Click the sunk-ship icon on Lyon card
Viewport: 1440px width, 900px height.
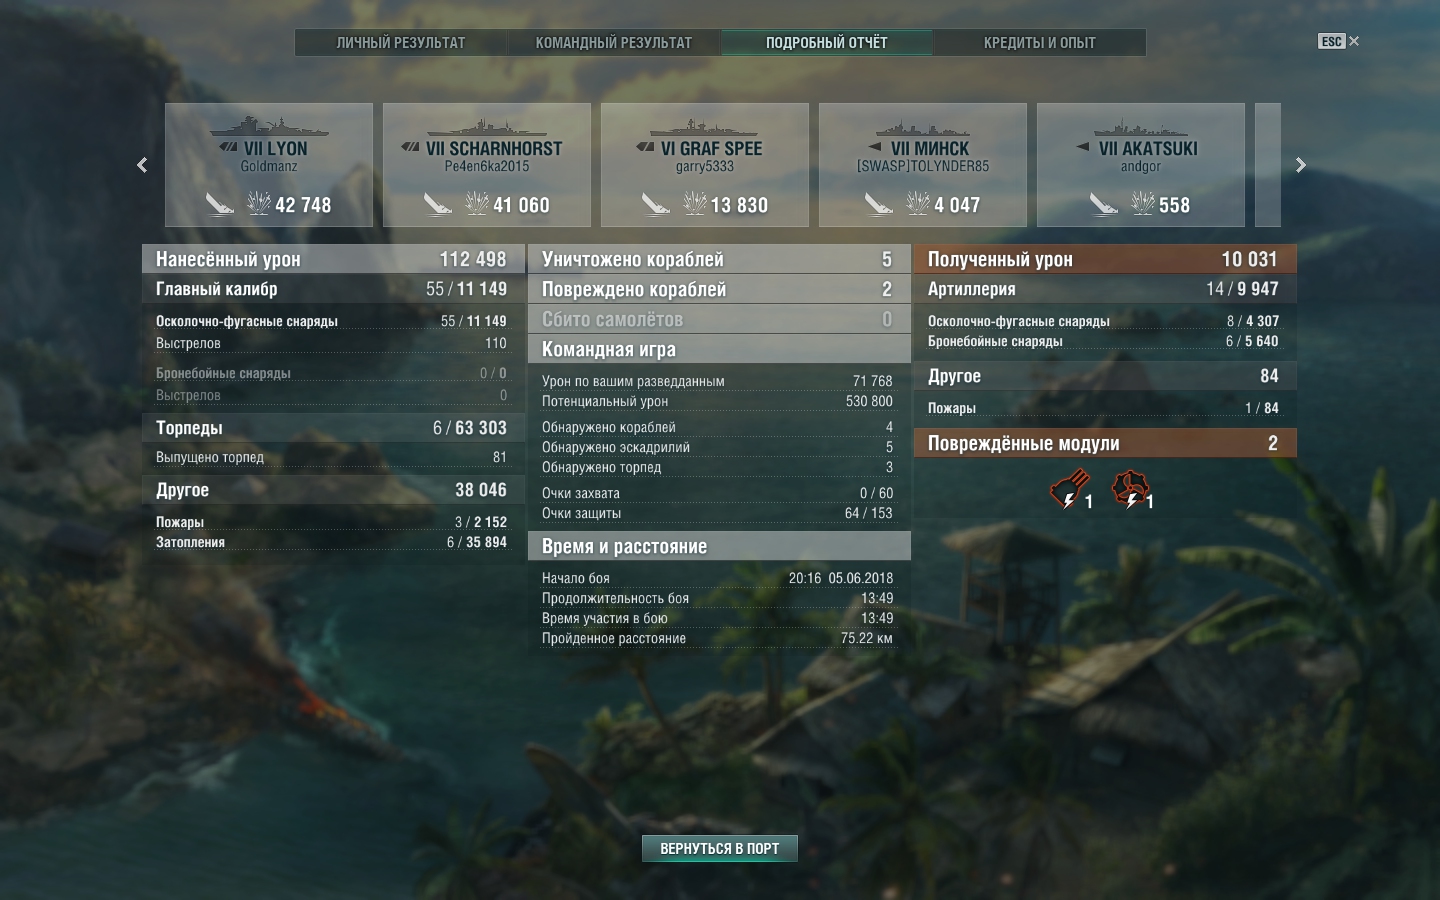[219, 204]
